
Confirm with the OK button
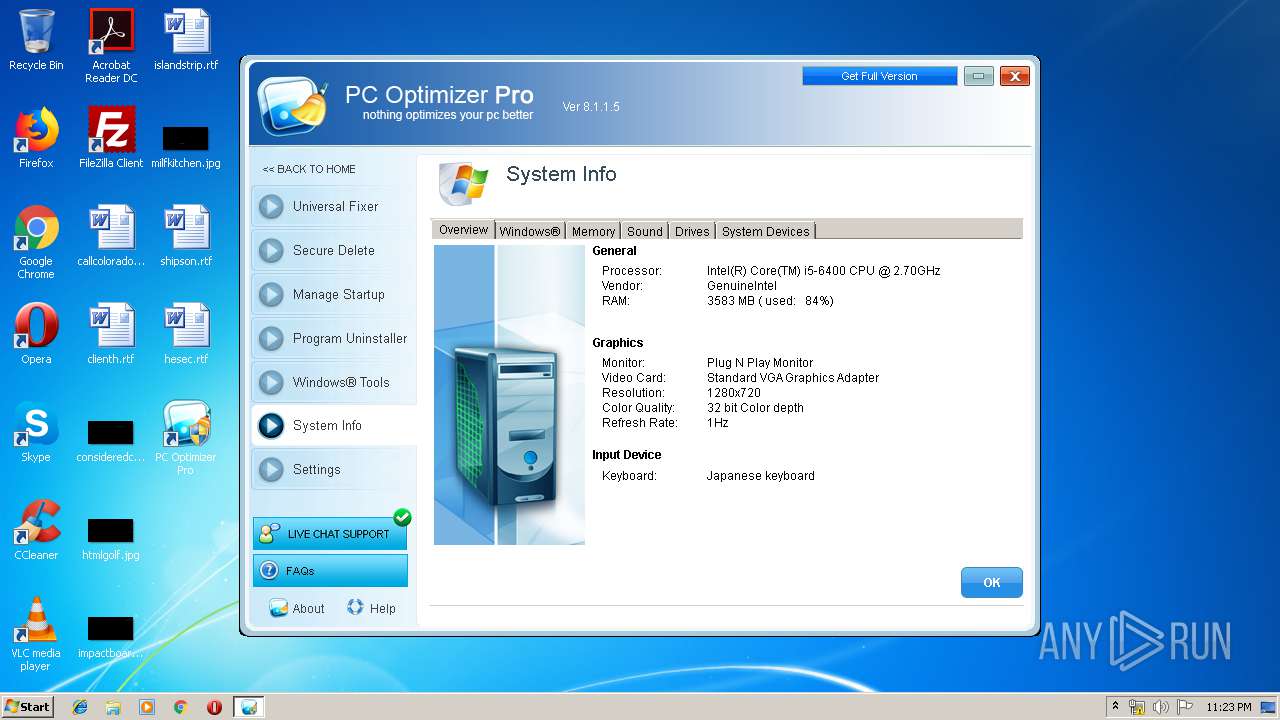point(991,582)
